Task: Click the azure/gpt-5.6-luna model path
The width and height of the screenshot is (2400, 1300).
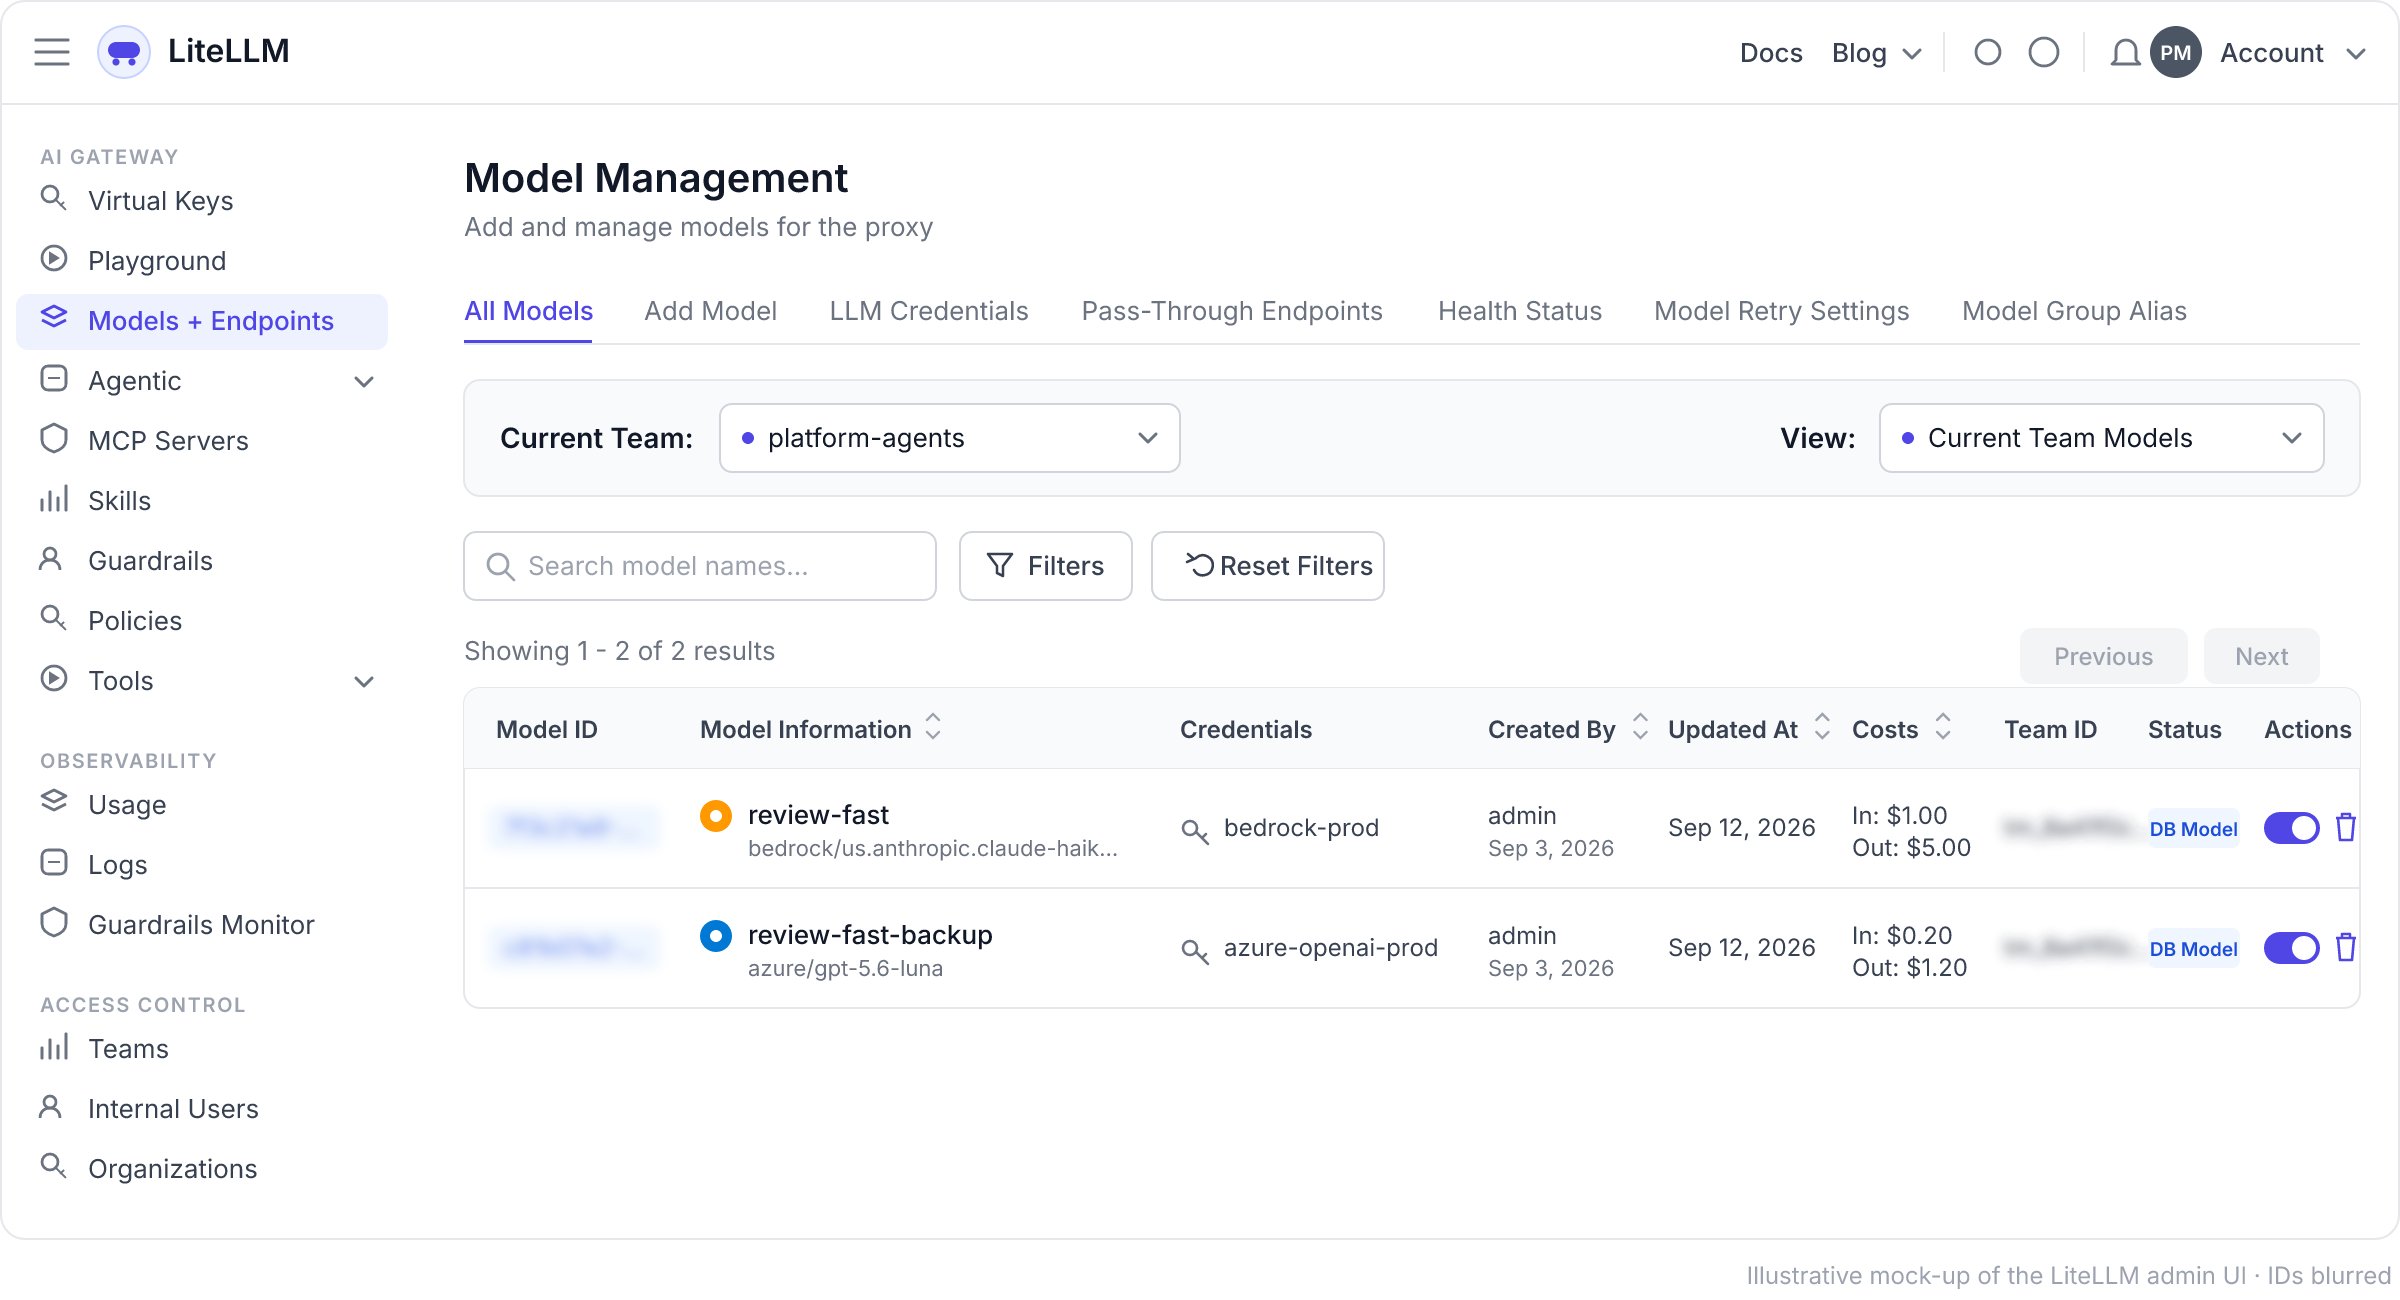Action: click(x=845, y=968)
